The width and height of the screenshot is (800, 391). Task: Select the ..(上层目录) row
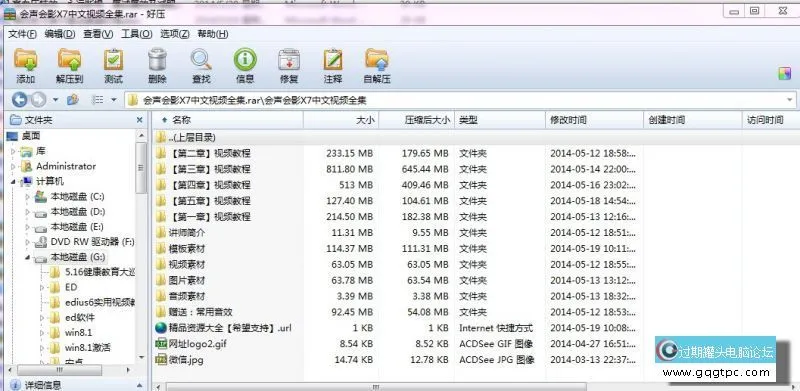click(476, 137)
